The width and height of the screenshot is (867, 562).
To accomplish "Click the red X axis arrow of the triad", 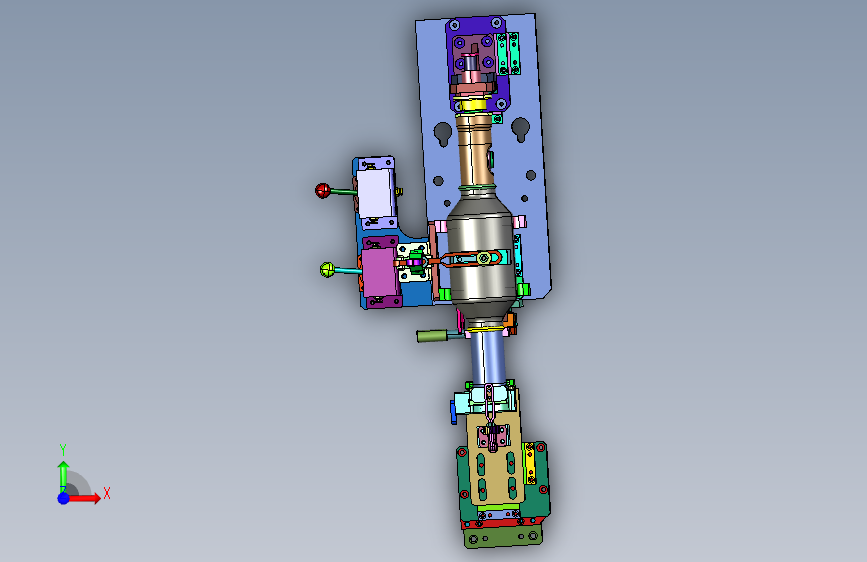I will click(x=84, y=498).
